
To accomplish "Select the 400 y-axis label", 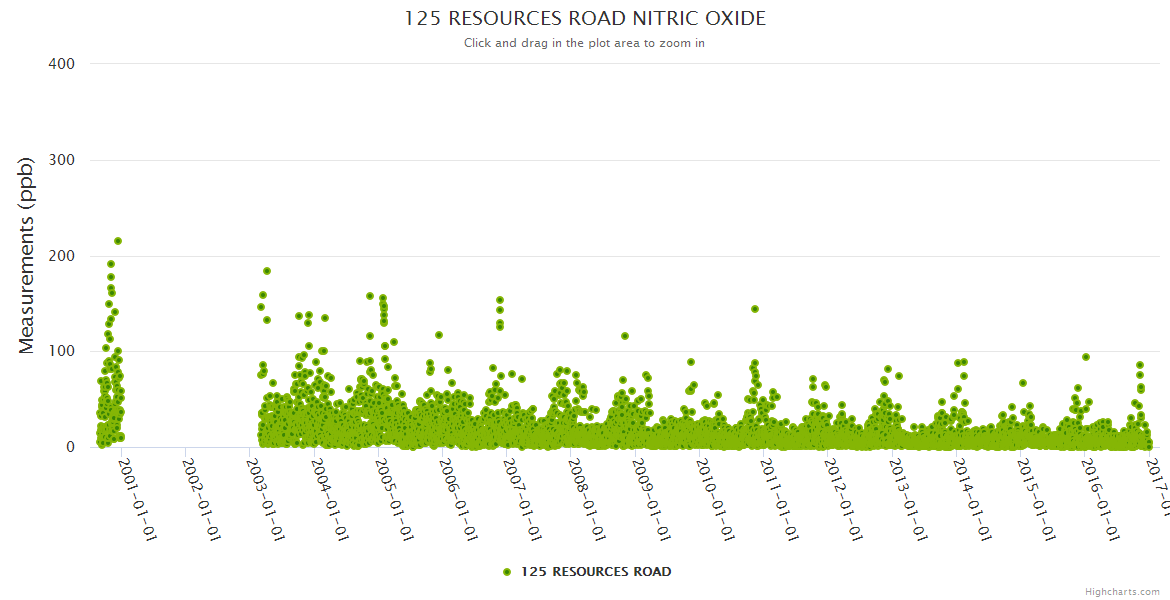I will (61, 64).
